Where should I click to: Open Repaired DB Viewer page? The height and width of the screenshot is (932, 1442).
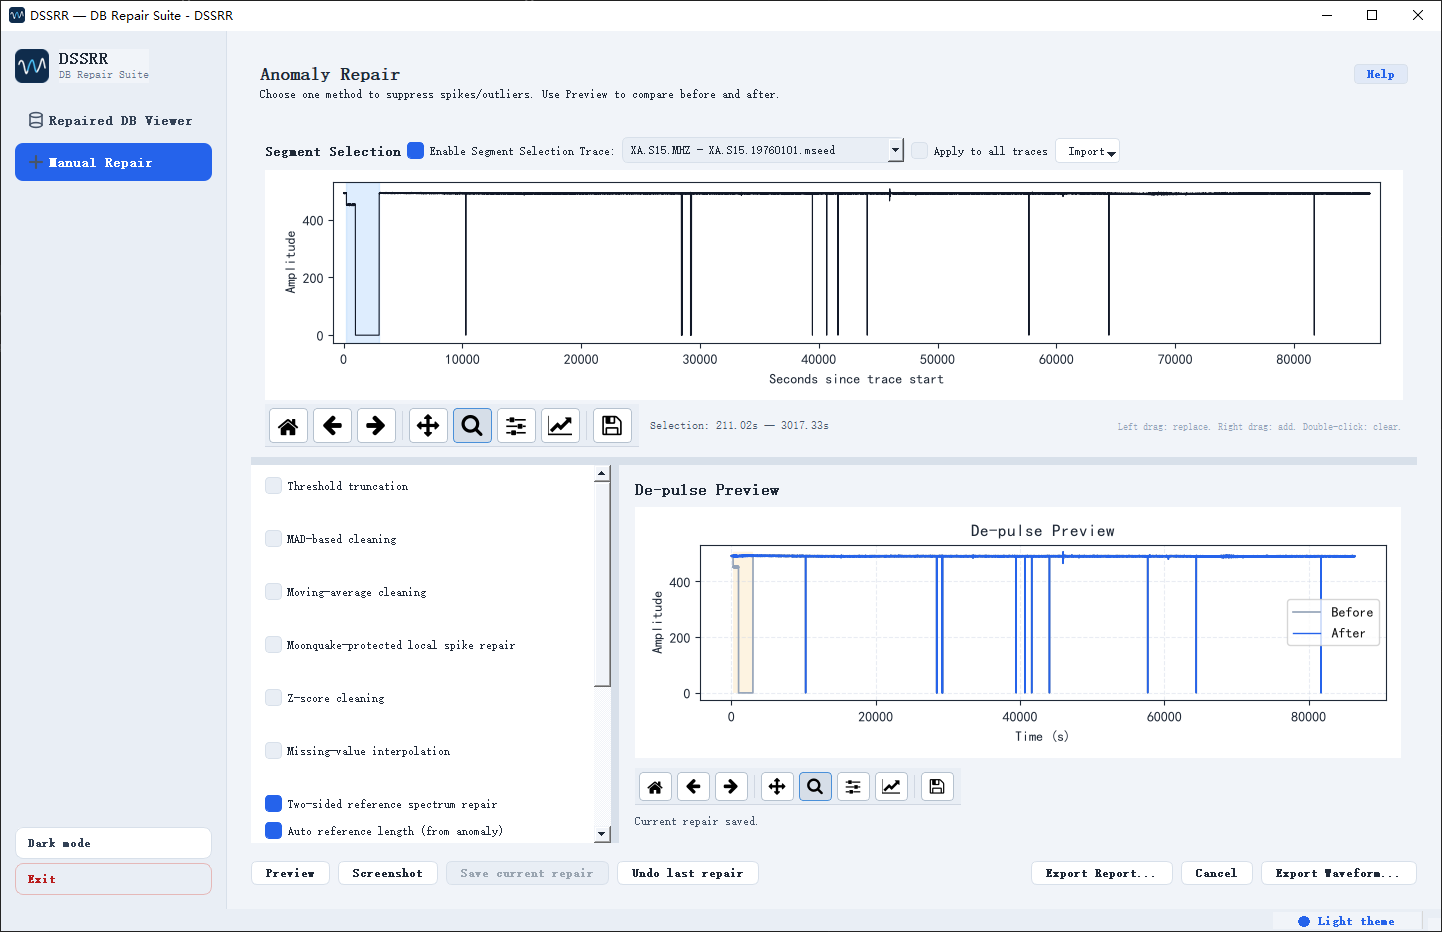pyautogui.click(x=113, y=121)
